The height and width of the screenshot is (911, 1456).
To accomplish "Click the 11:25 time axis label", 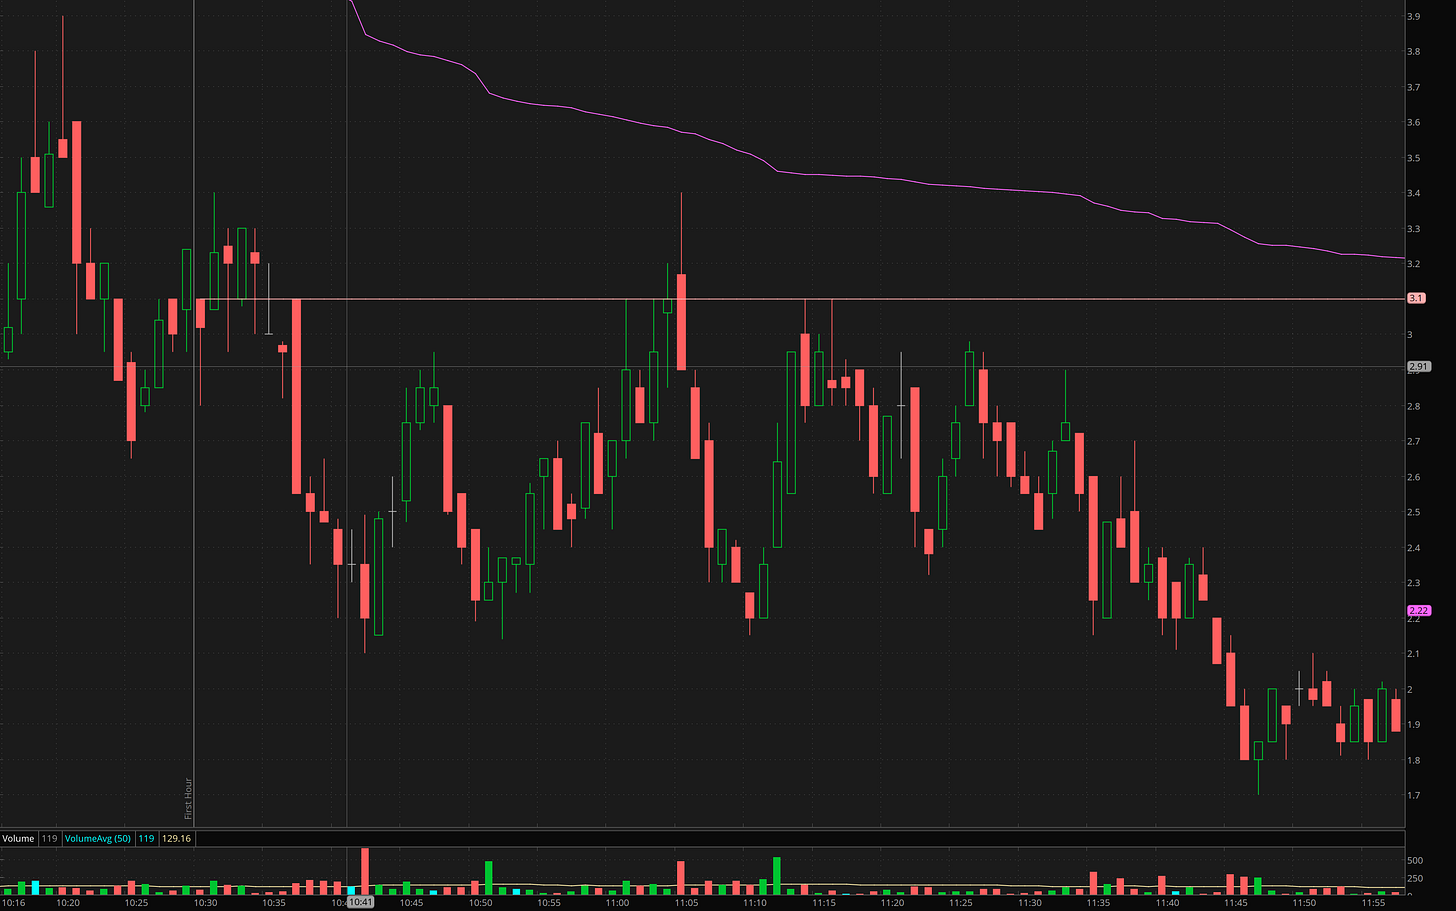I will point(960,902).
